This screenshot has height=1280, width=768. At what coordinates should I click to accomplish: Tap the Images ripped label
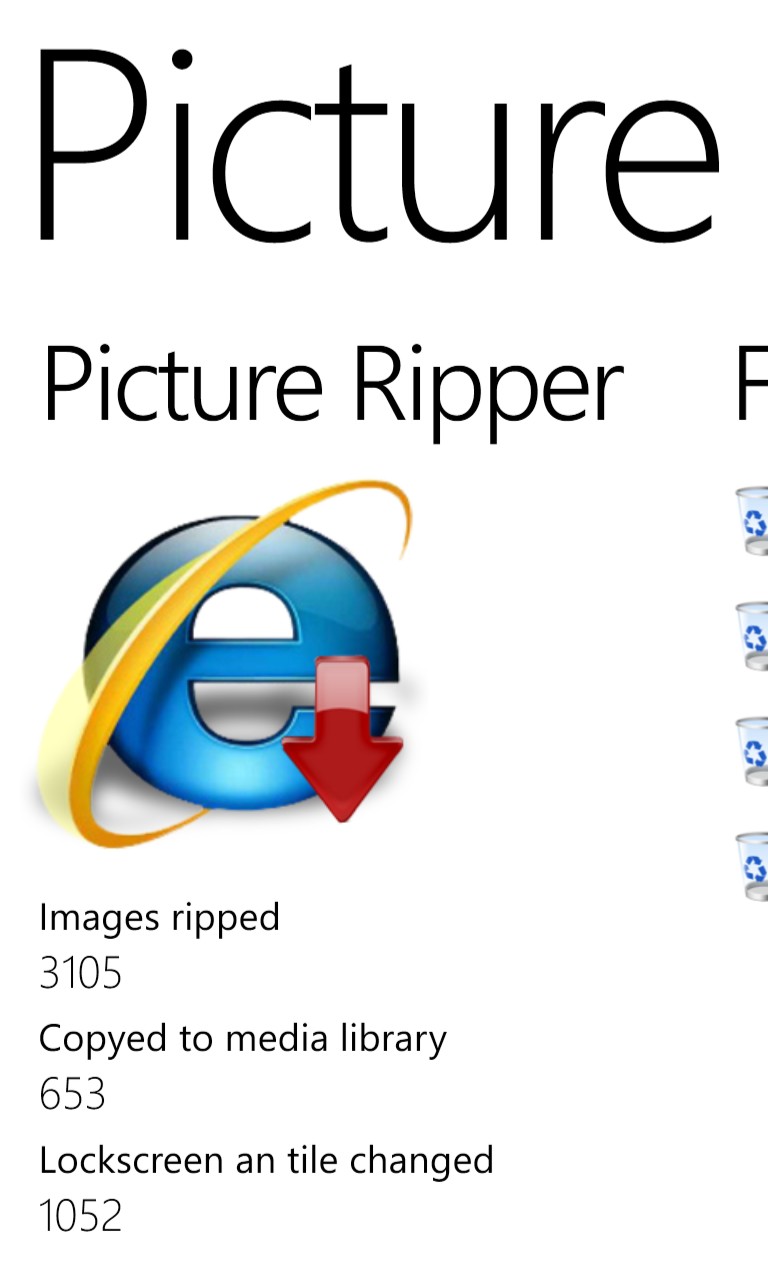click(x=159, y=918)
